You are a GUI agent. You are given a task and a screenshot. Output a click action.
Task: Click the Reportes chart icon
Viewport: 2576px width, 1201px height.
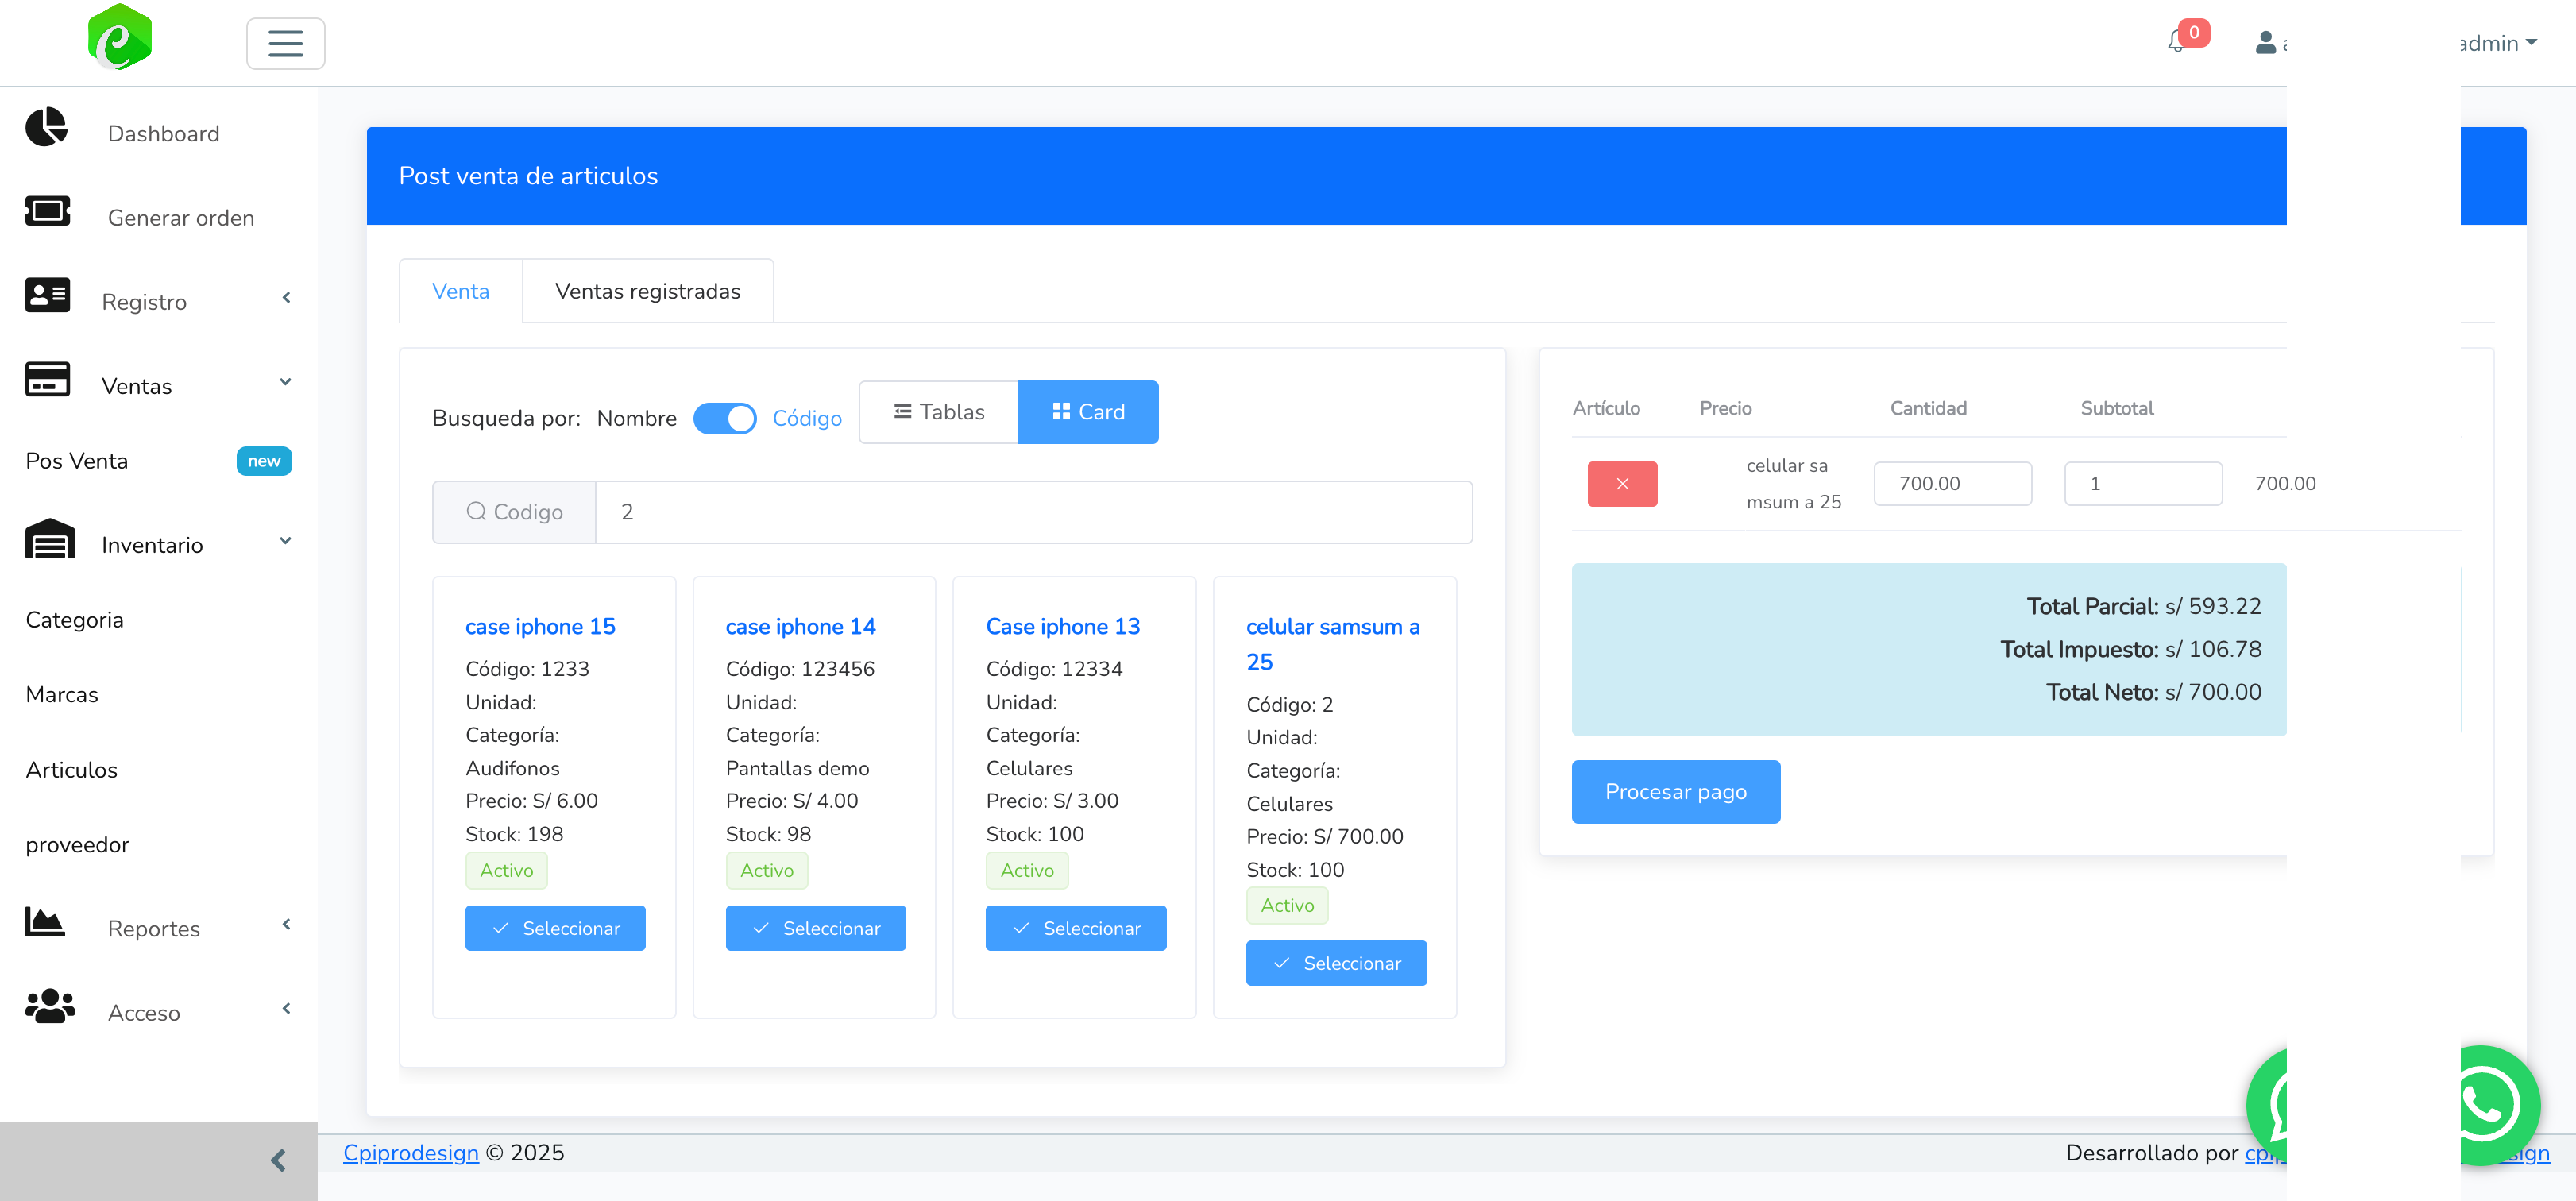click(45, 922)
